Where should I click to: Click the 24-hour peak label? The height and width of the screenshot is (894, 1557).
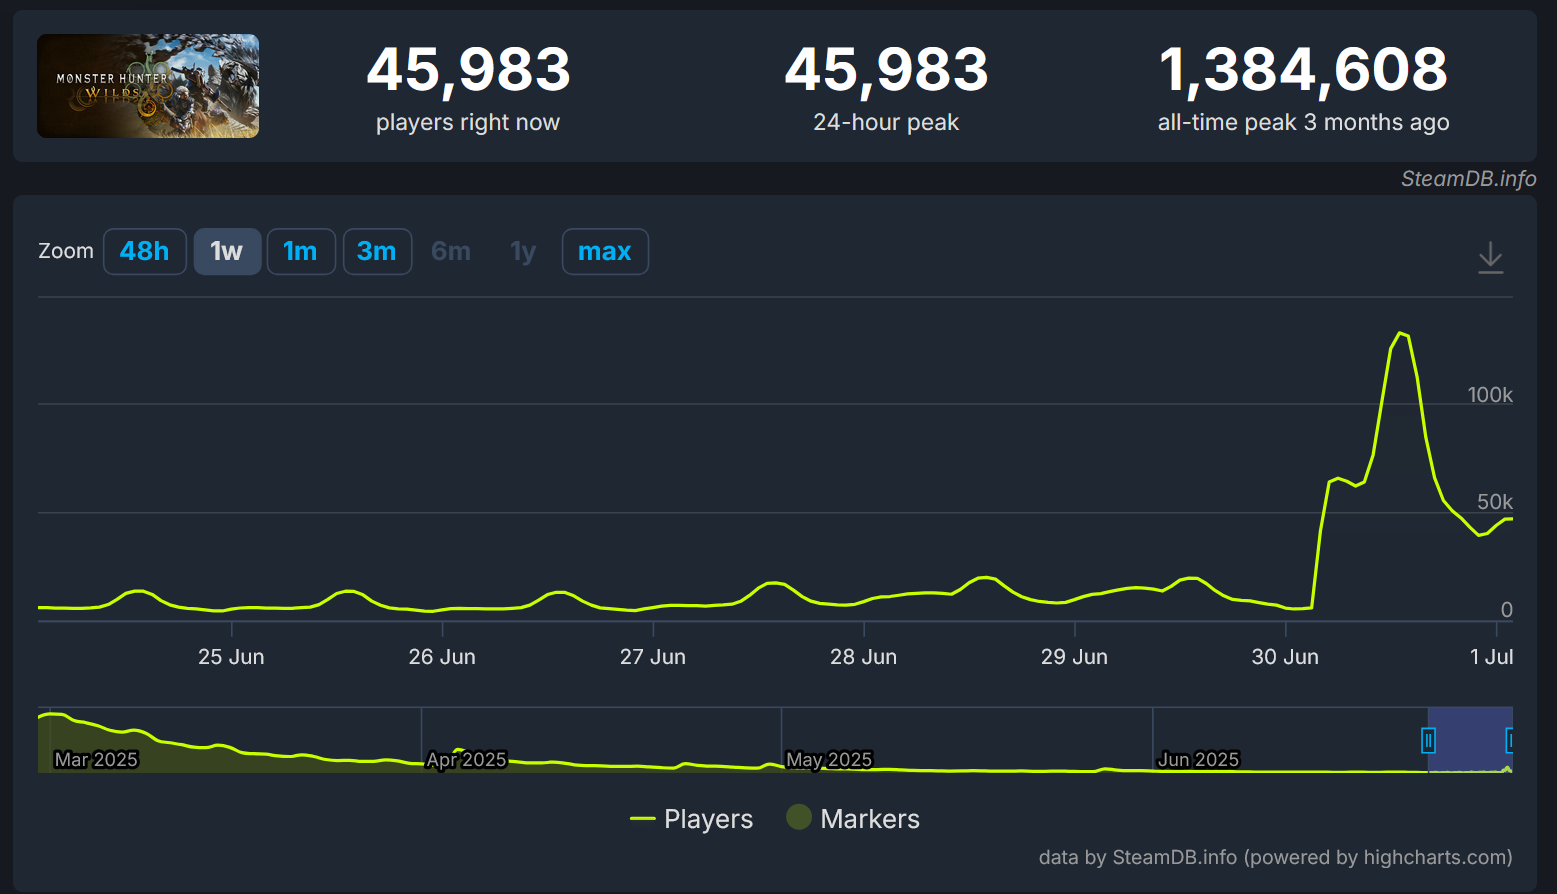886,122
